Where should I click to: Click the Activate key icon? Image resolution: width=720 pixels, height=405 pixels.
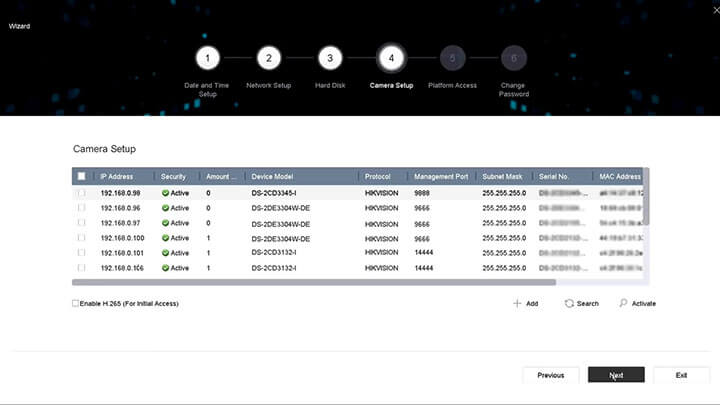623,303
